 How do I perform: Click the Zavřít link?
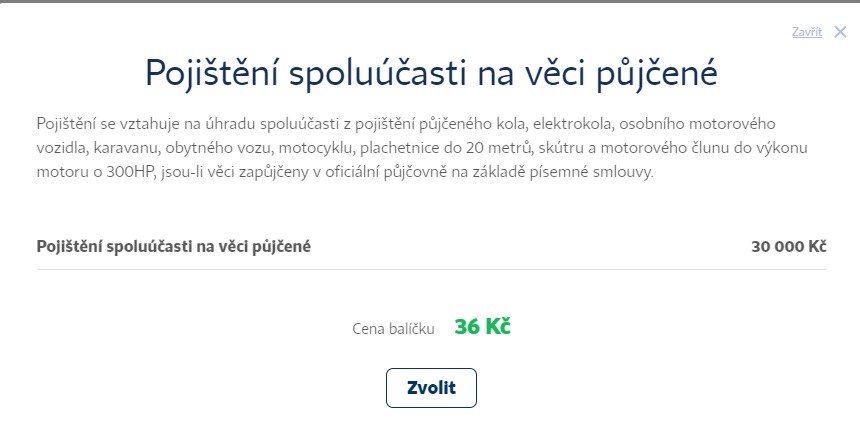pos(807,32)
